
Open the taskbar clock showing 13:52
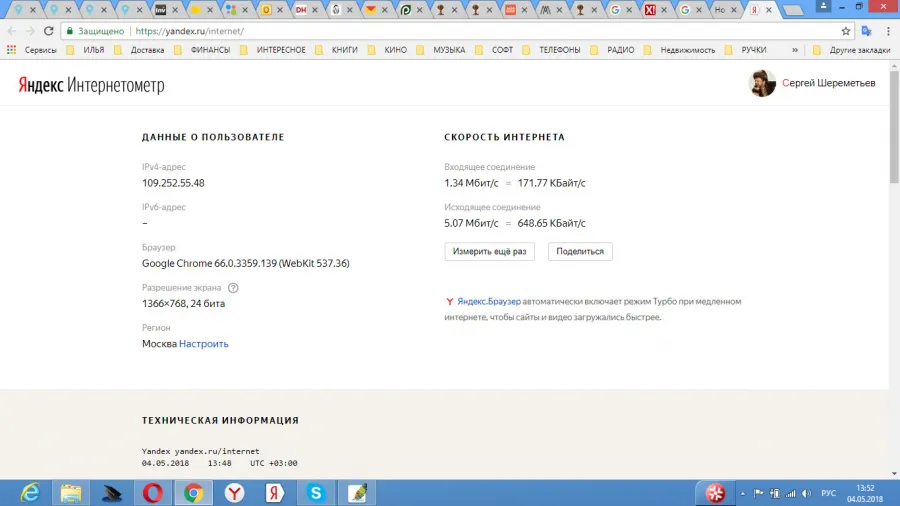tap(865, 493)
